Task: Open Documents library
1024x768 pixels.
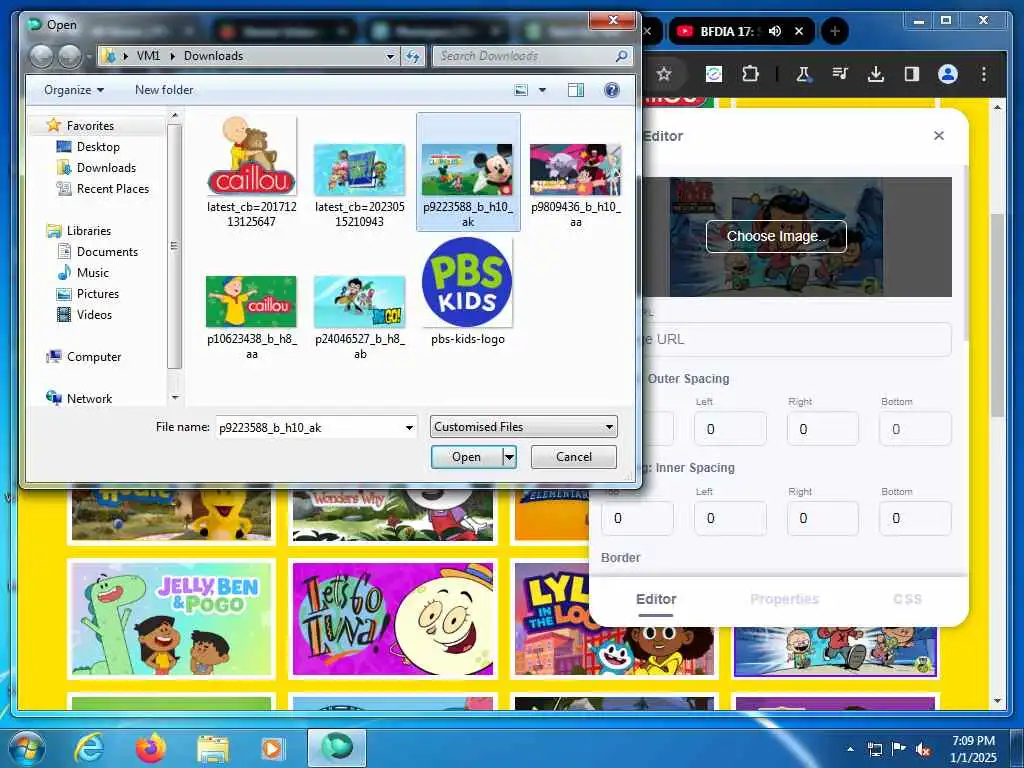Action: (x=107, y=251)
